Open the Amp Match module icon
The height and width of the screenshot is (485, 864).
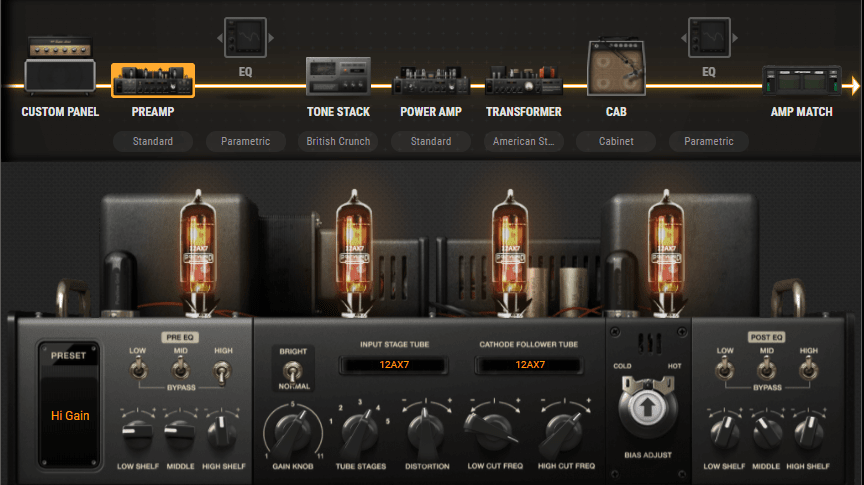tap(802, 80)
